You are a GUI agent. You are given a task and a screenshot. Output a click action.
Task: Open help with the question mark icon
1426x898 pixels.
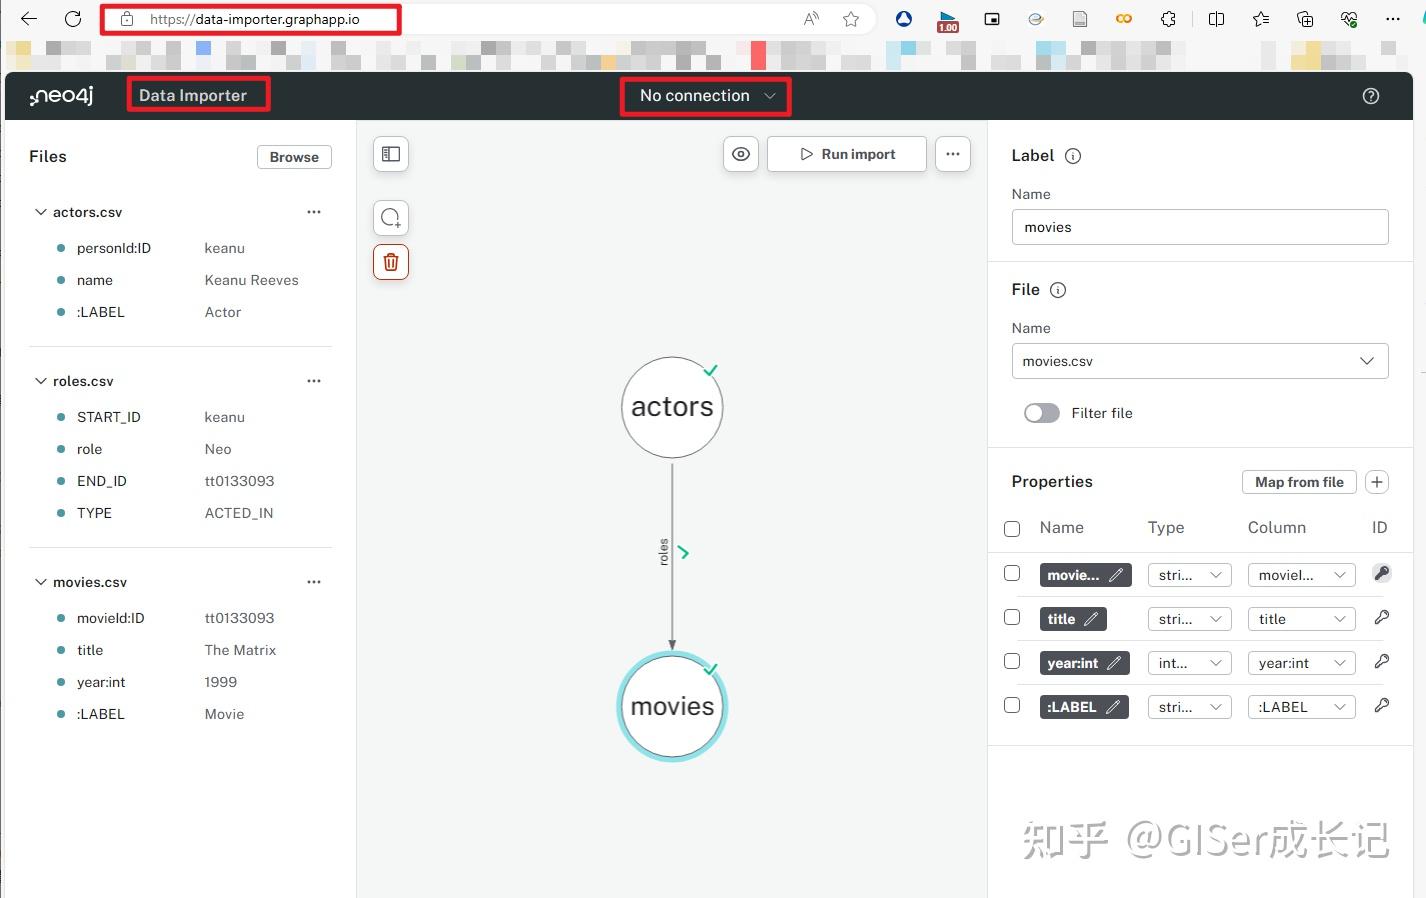pyautogui.click(x=1370, y=96)
